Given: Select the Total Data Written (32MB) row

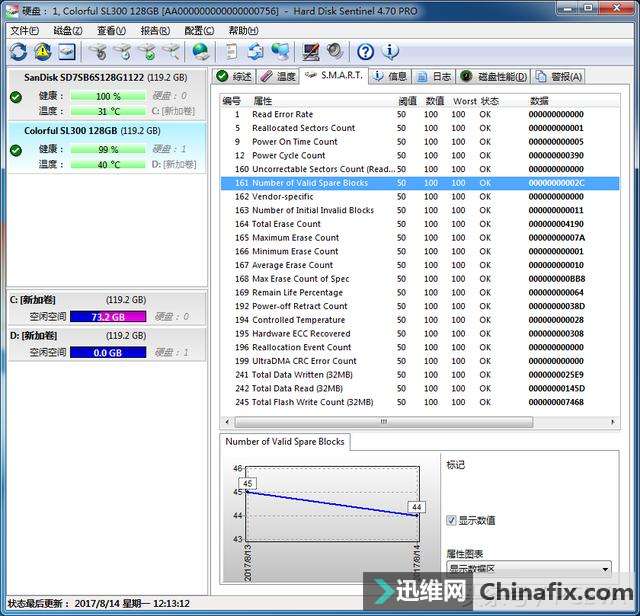Looking at the screenshot, I should pos(420,375).
